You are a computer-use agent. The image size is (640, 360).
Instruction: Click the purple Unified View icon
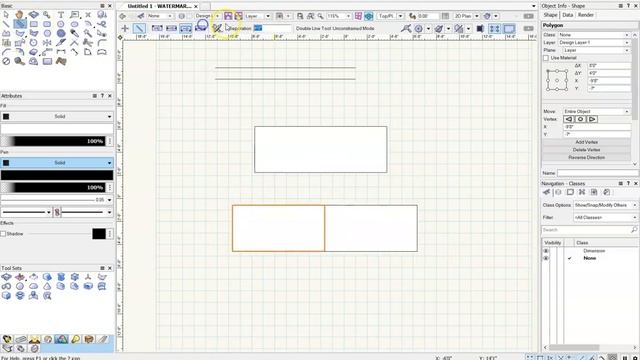[x=358, y=16]
